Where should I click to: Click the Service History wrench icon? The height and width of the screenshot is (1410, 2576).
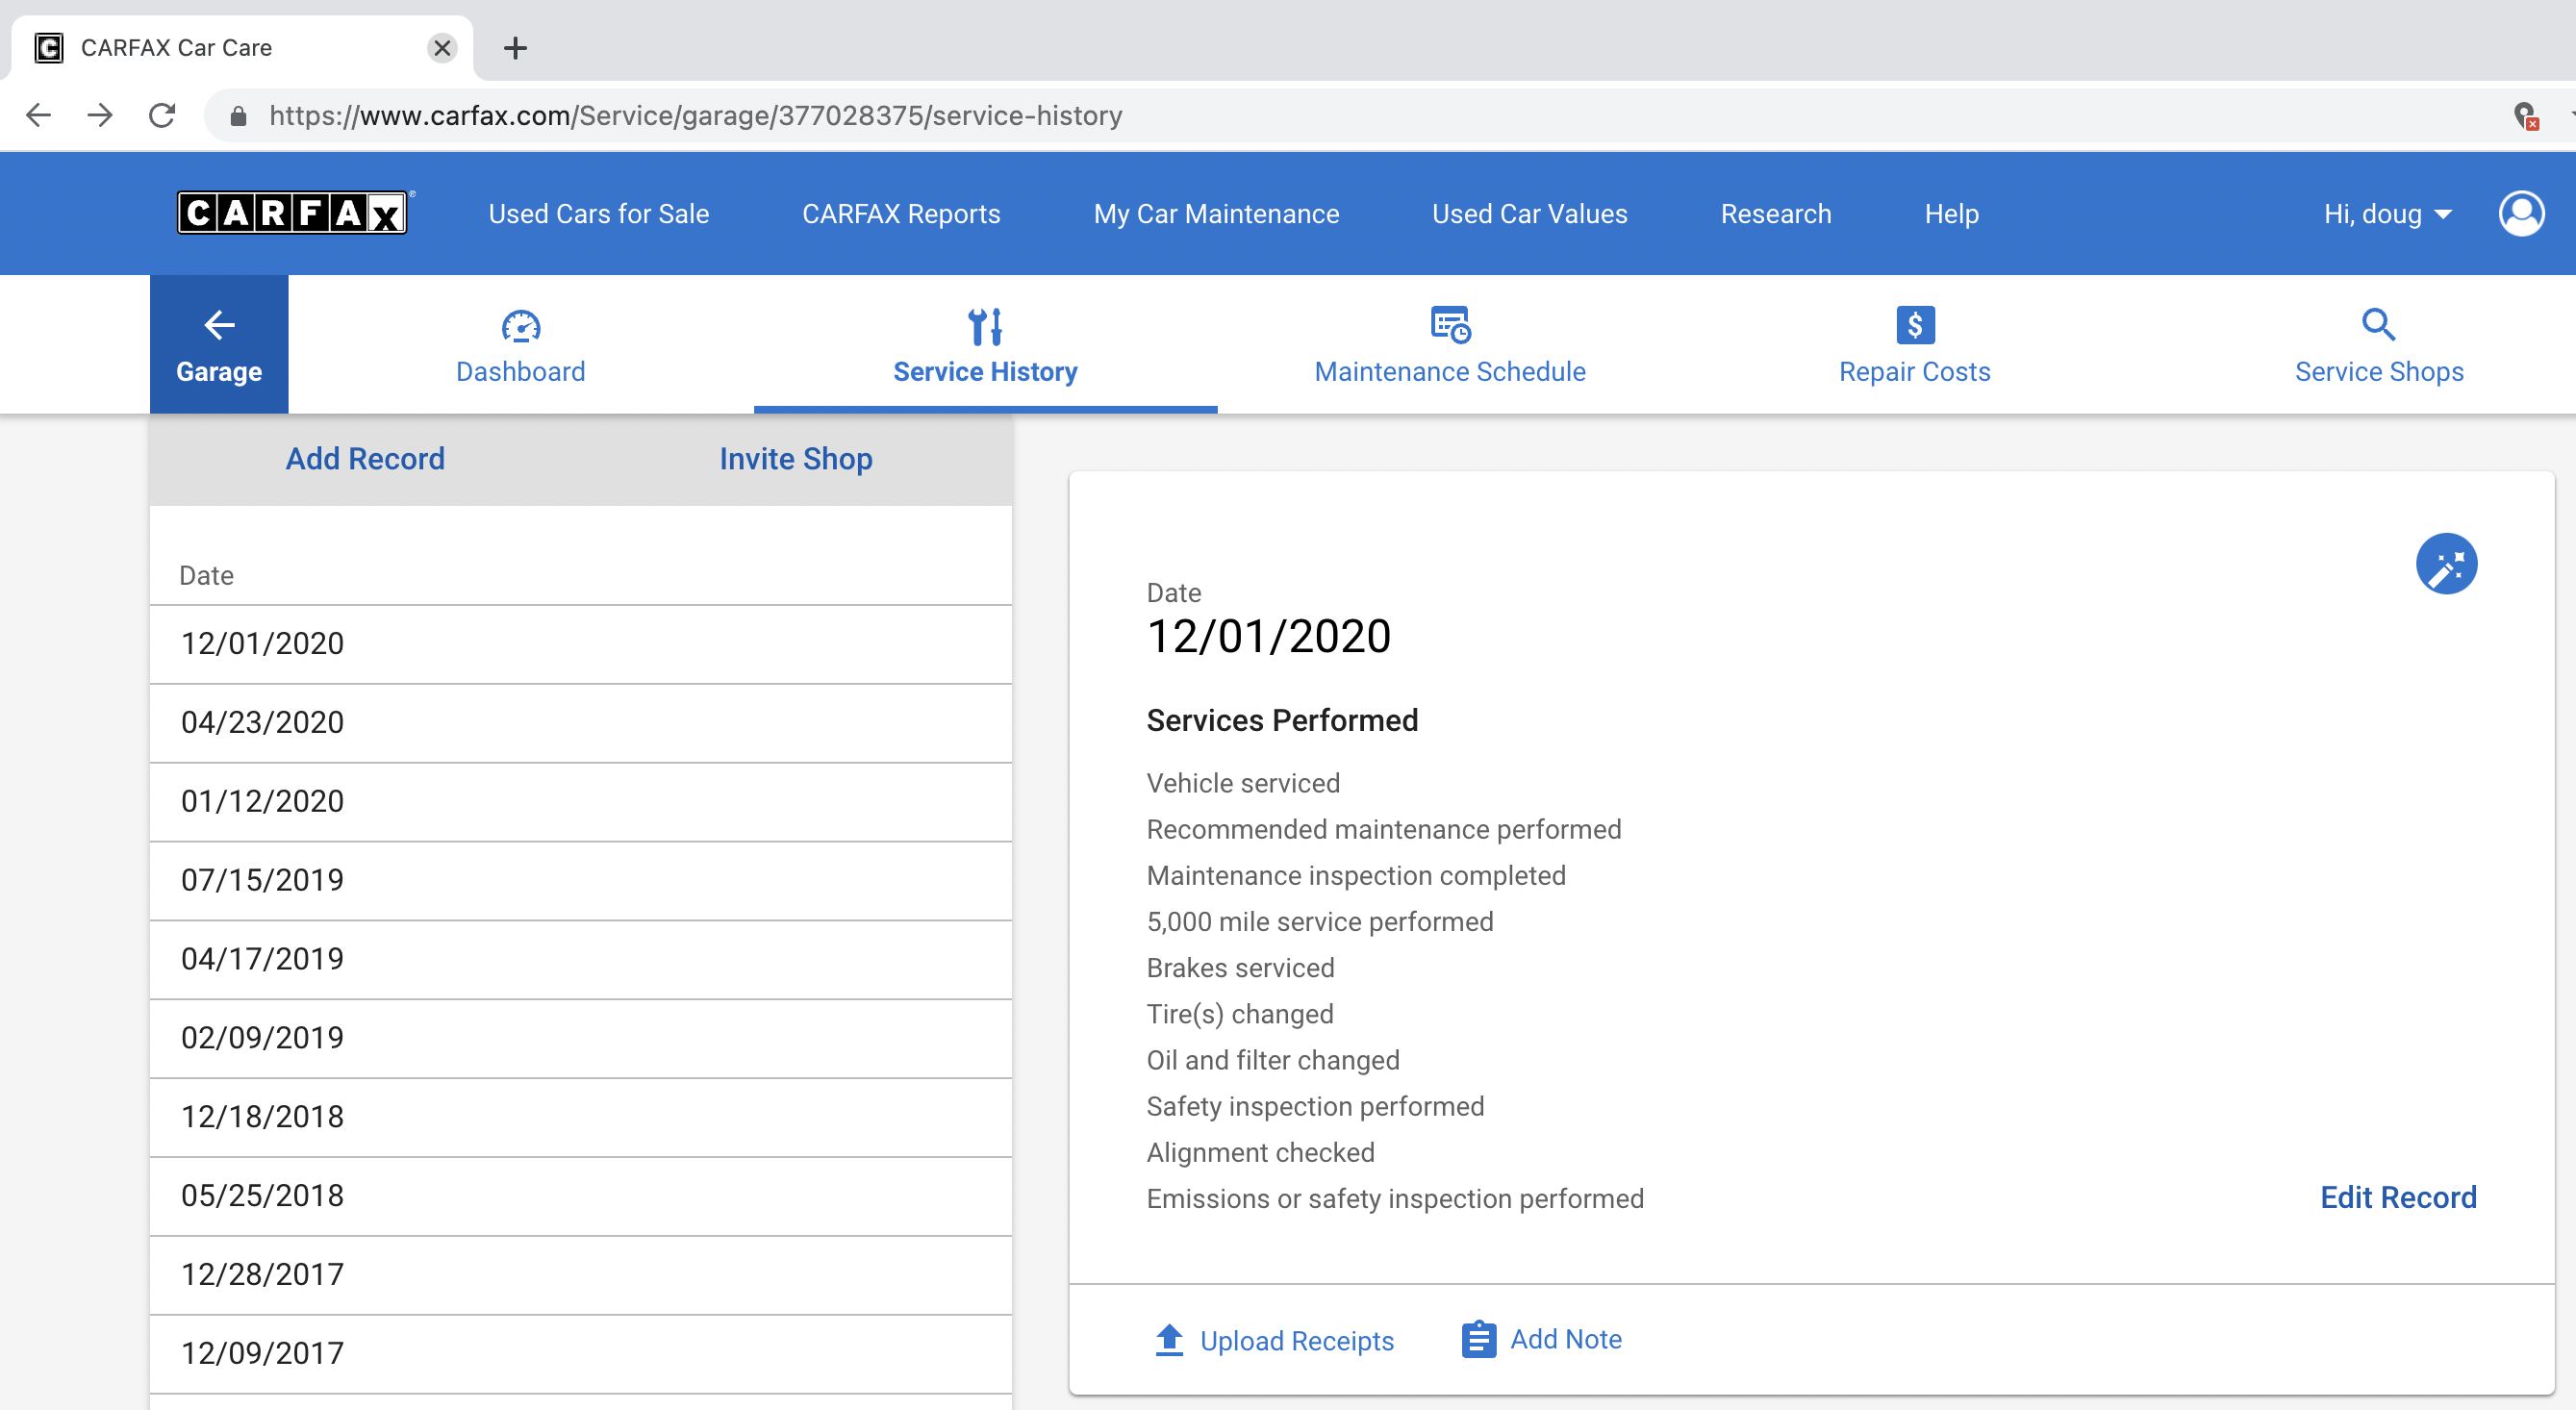coord(985,326)
